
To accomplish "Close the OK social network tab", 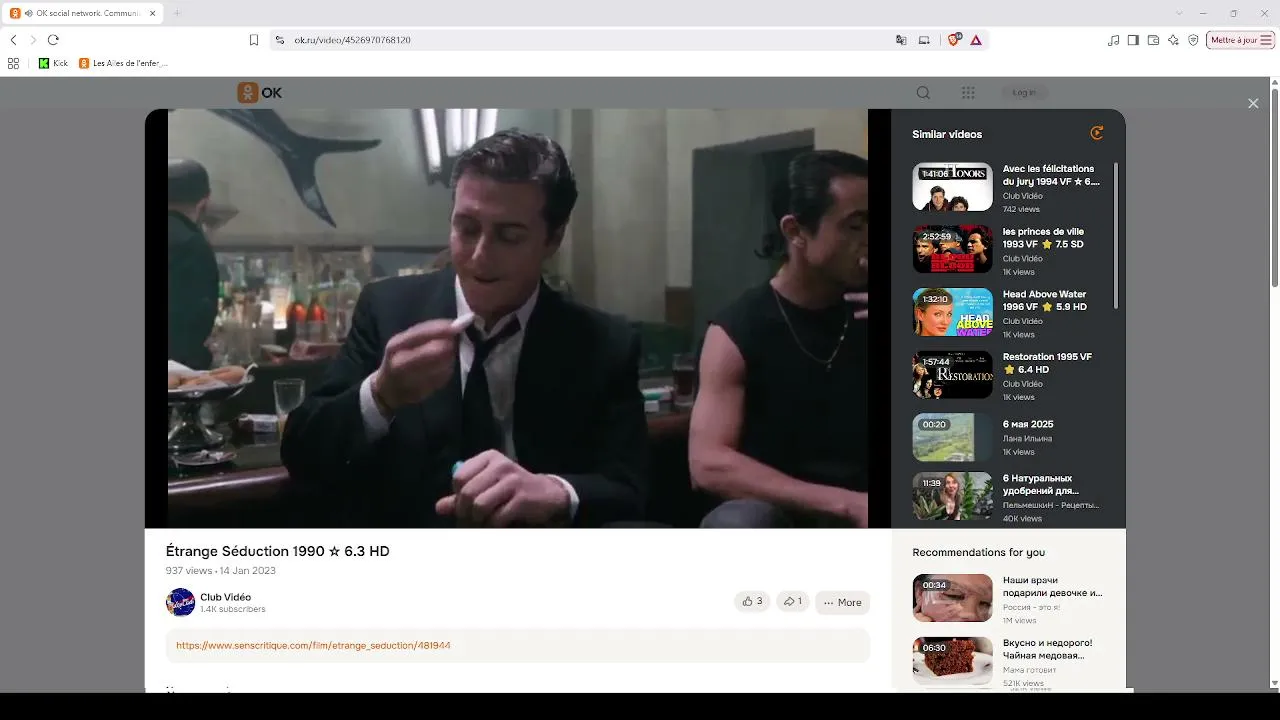I will (153, 13).
